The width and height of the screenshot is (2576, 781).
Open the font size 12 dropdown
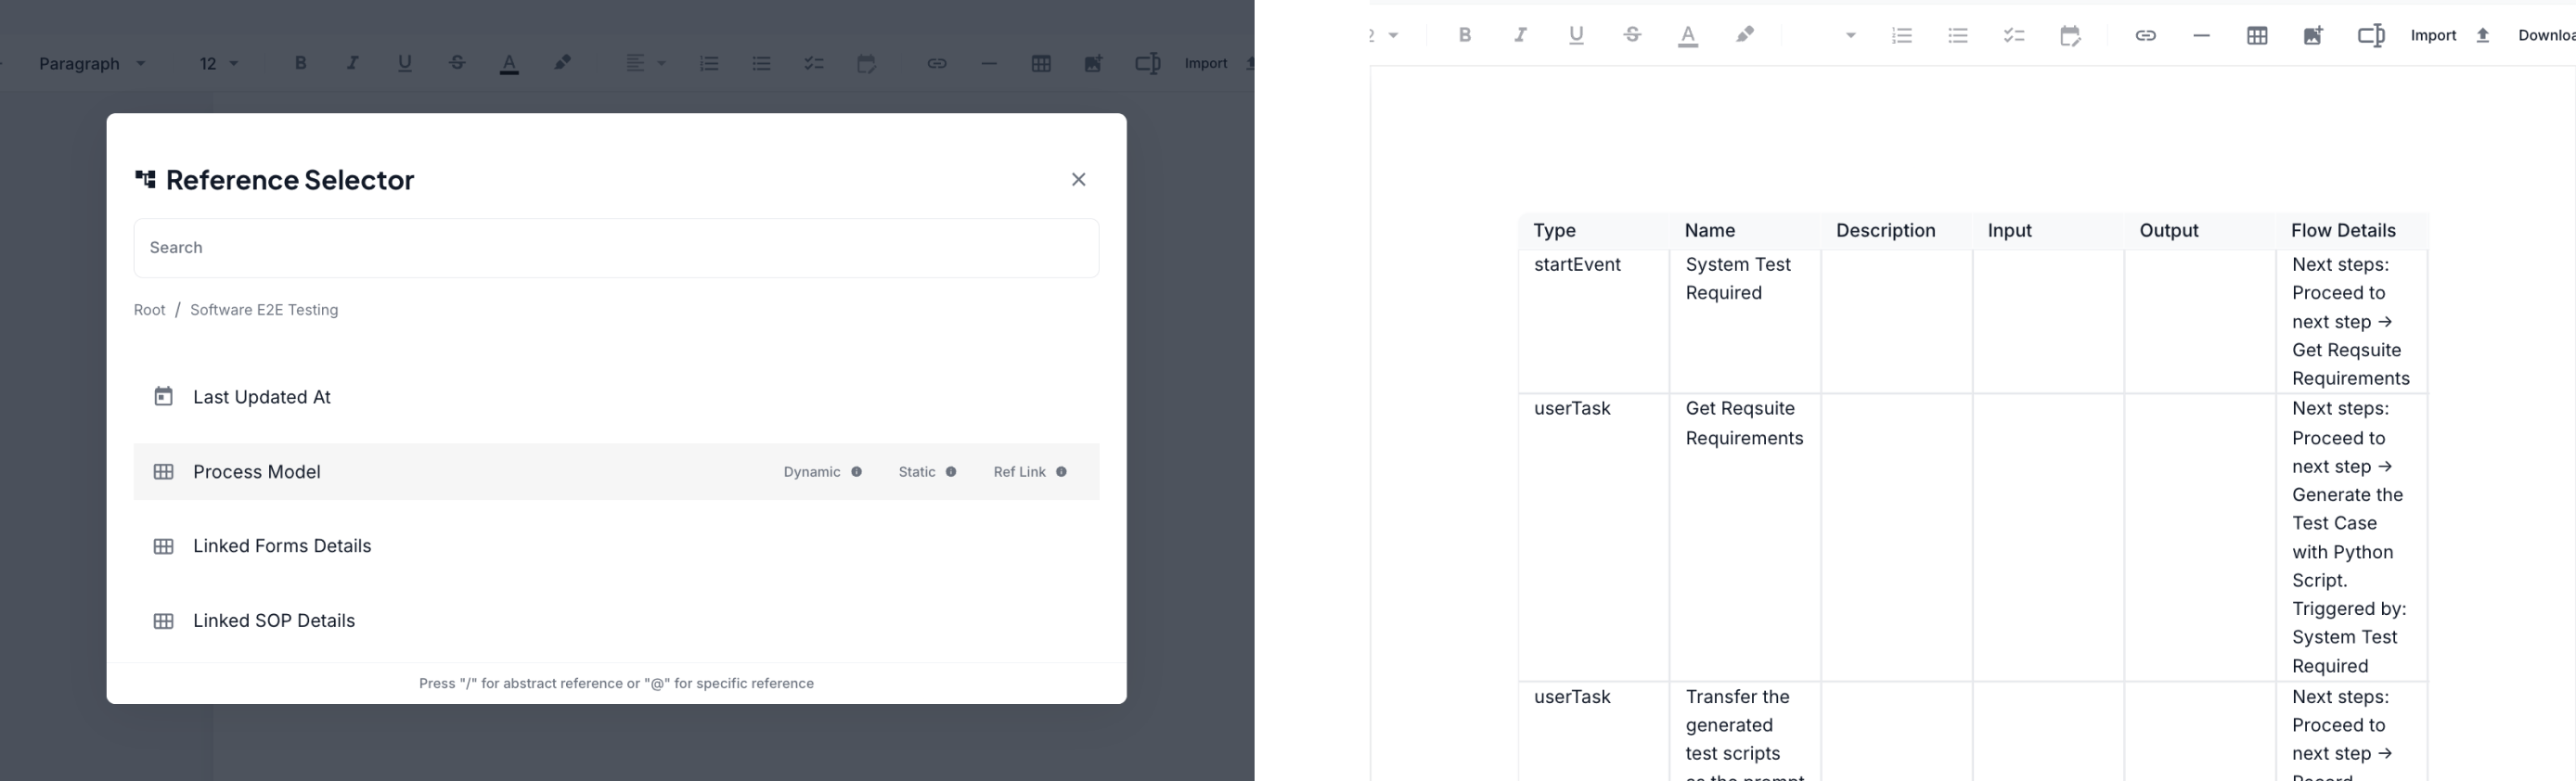click(218, 64)
